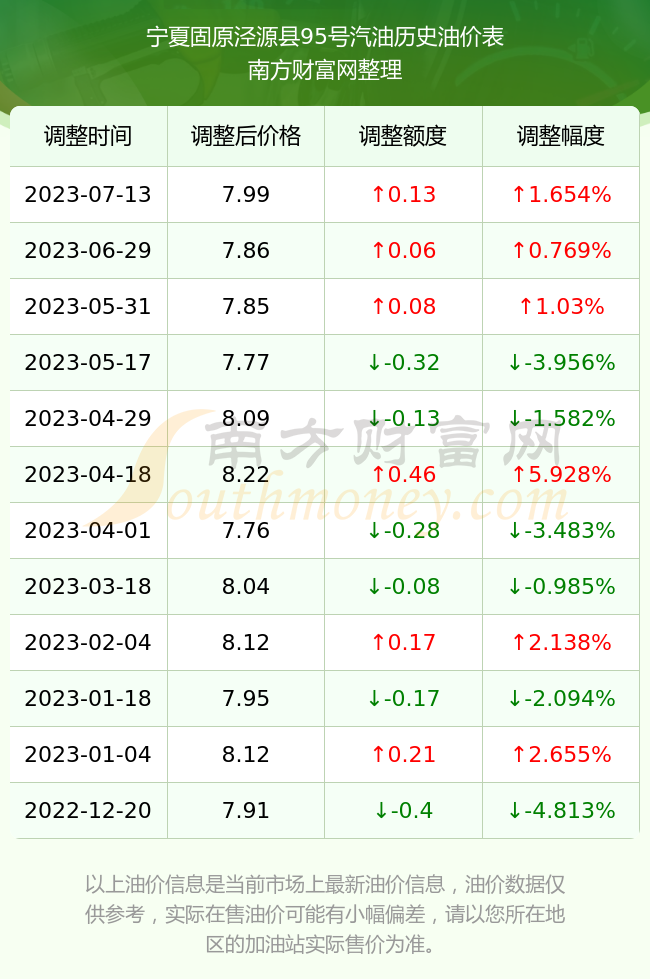The height and width of the screenshot is (980, 650).
Task: Click the 调整额度 column header
Action: coord(403,136)
